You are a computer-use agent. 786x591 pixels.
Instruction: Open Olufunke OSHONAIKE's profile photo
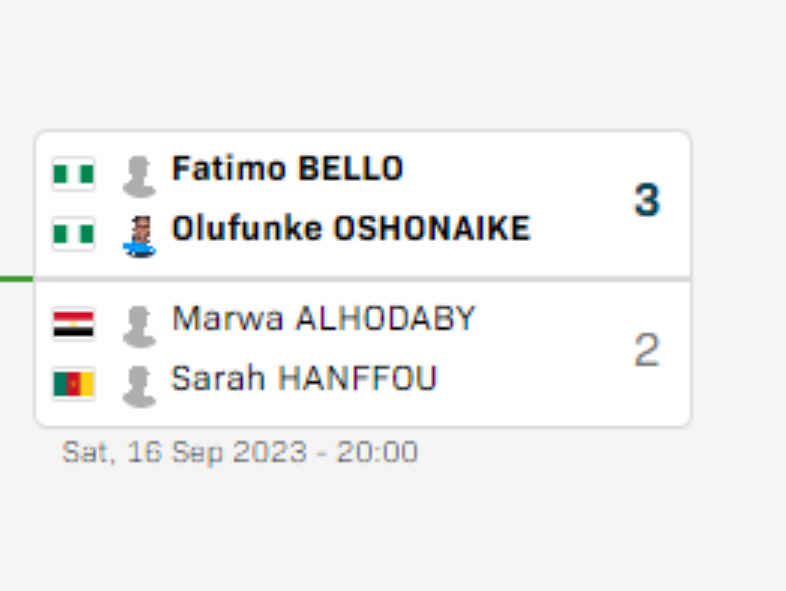139,237
